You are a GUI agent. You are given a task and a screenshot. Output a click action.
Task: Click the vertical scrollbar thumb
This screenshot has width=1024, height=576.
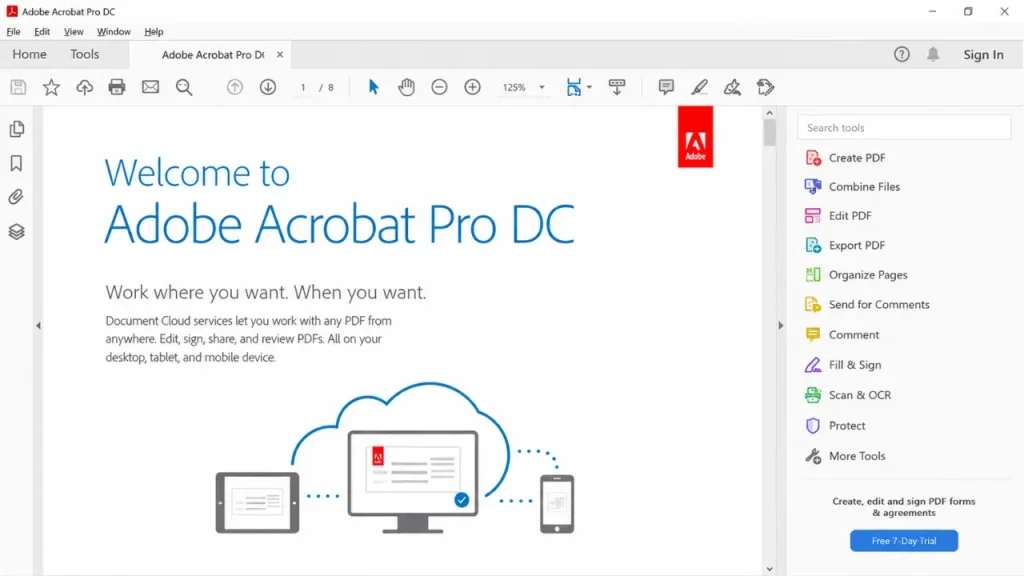pos(769,133)
